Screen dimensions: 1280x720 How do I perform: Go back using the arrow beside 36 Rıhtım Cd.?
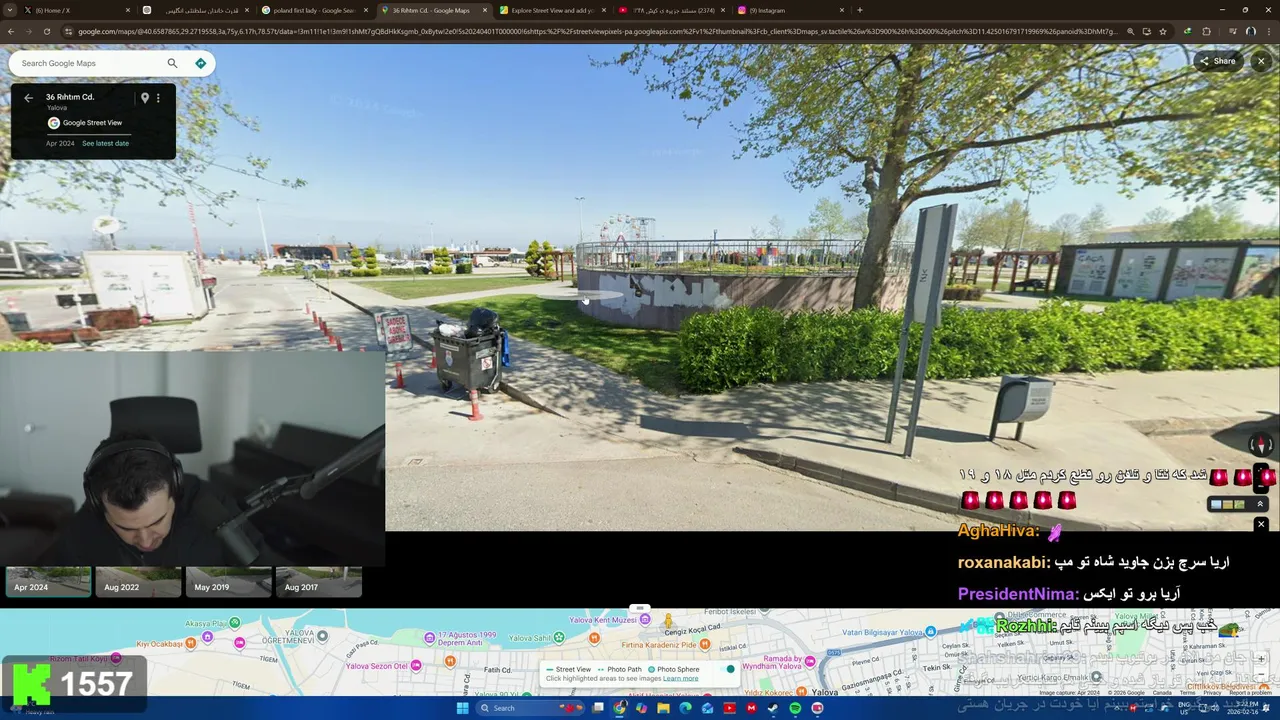28,98
